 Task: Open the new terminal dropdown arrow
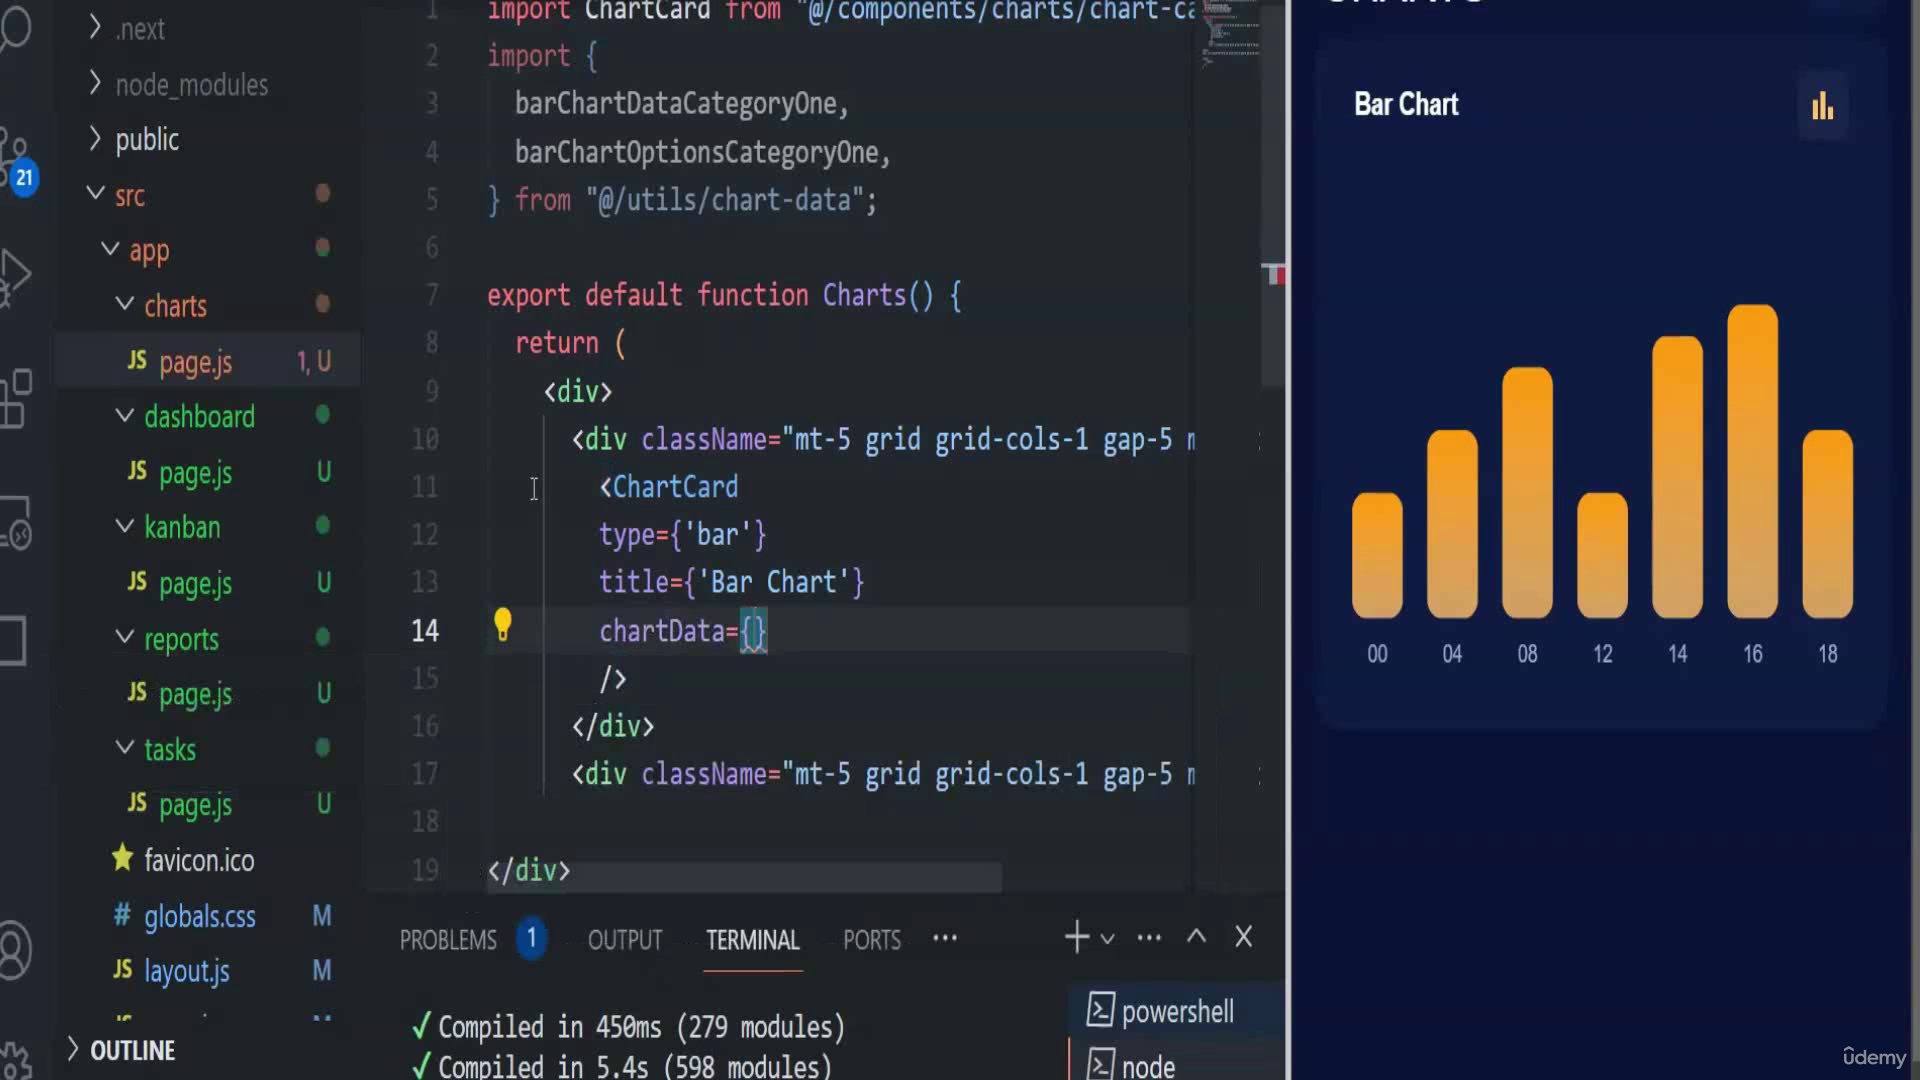(1107, 938)
